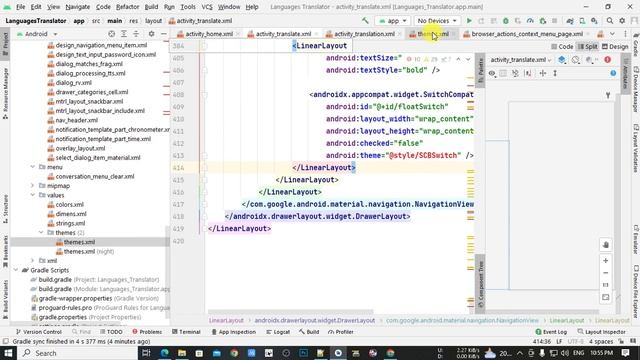
Task: Switch editor to Design view mode
Action: pyautogui.click(x=615, y=47)
